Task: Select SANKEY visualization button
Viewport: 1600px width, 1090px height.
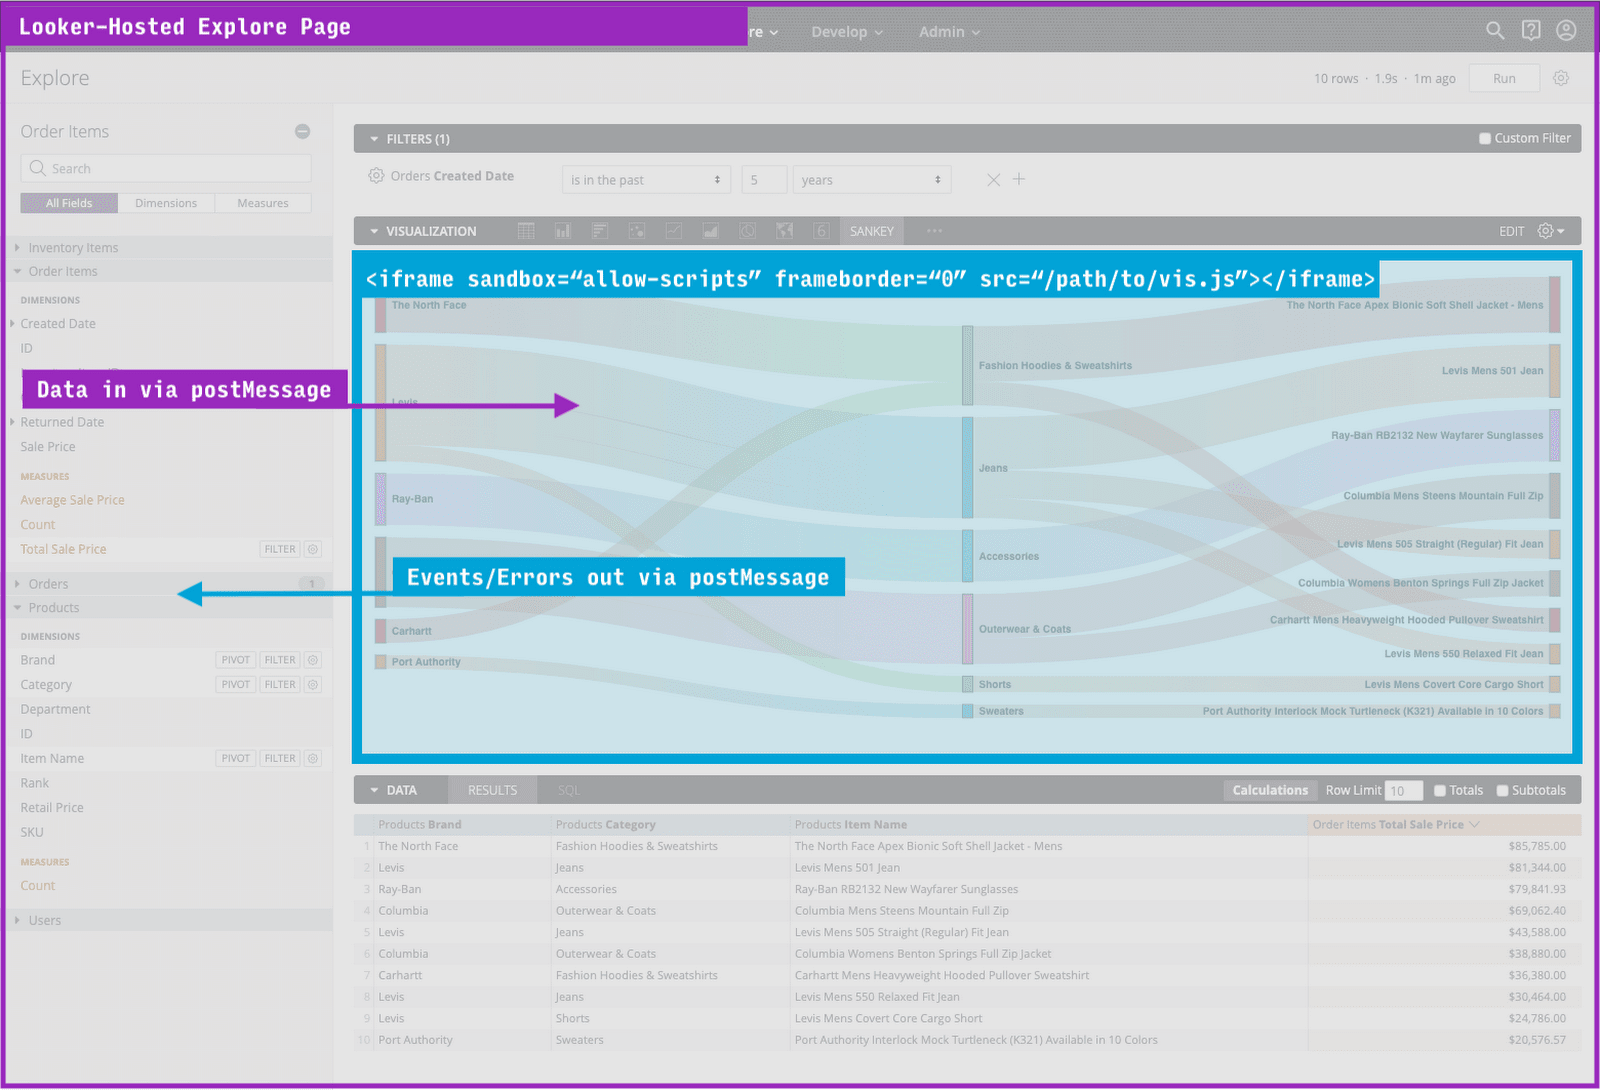Action: [x=872, y=231]
